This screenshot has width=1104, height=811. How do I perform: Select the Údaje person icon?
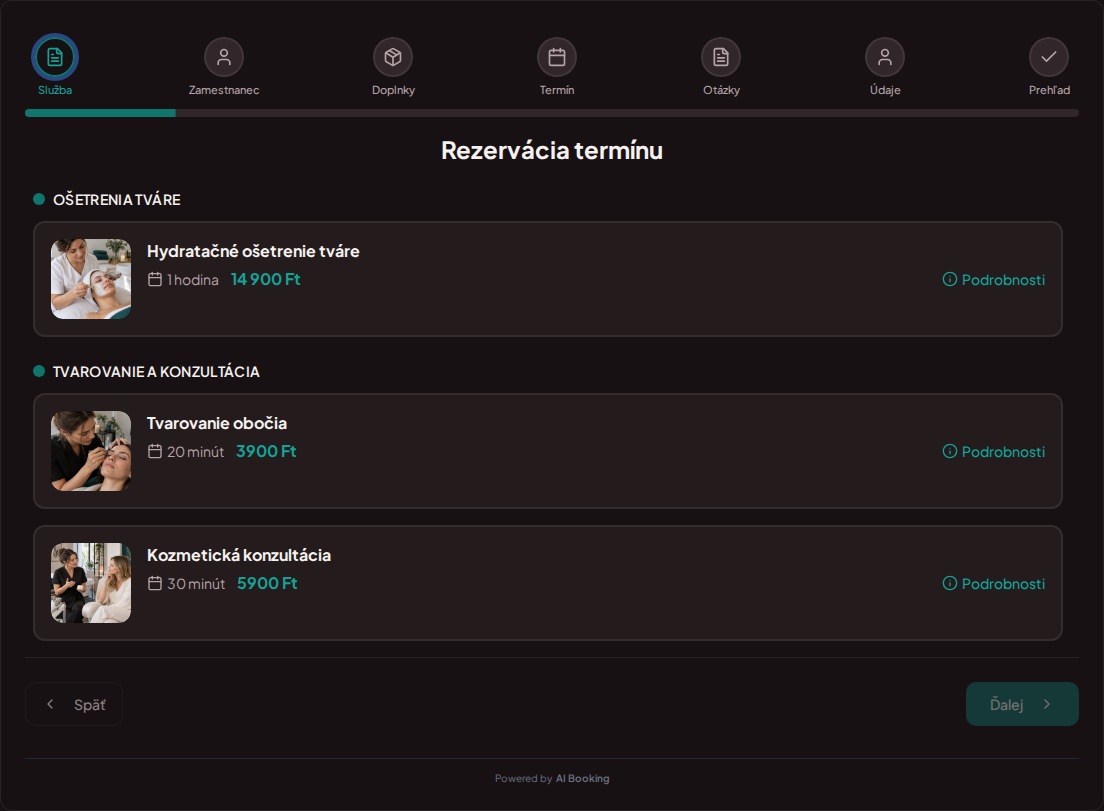[885, 57]
